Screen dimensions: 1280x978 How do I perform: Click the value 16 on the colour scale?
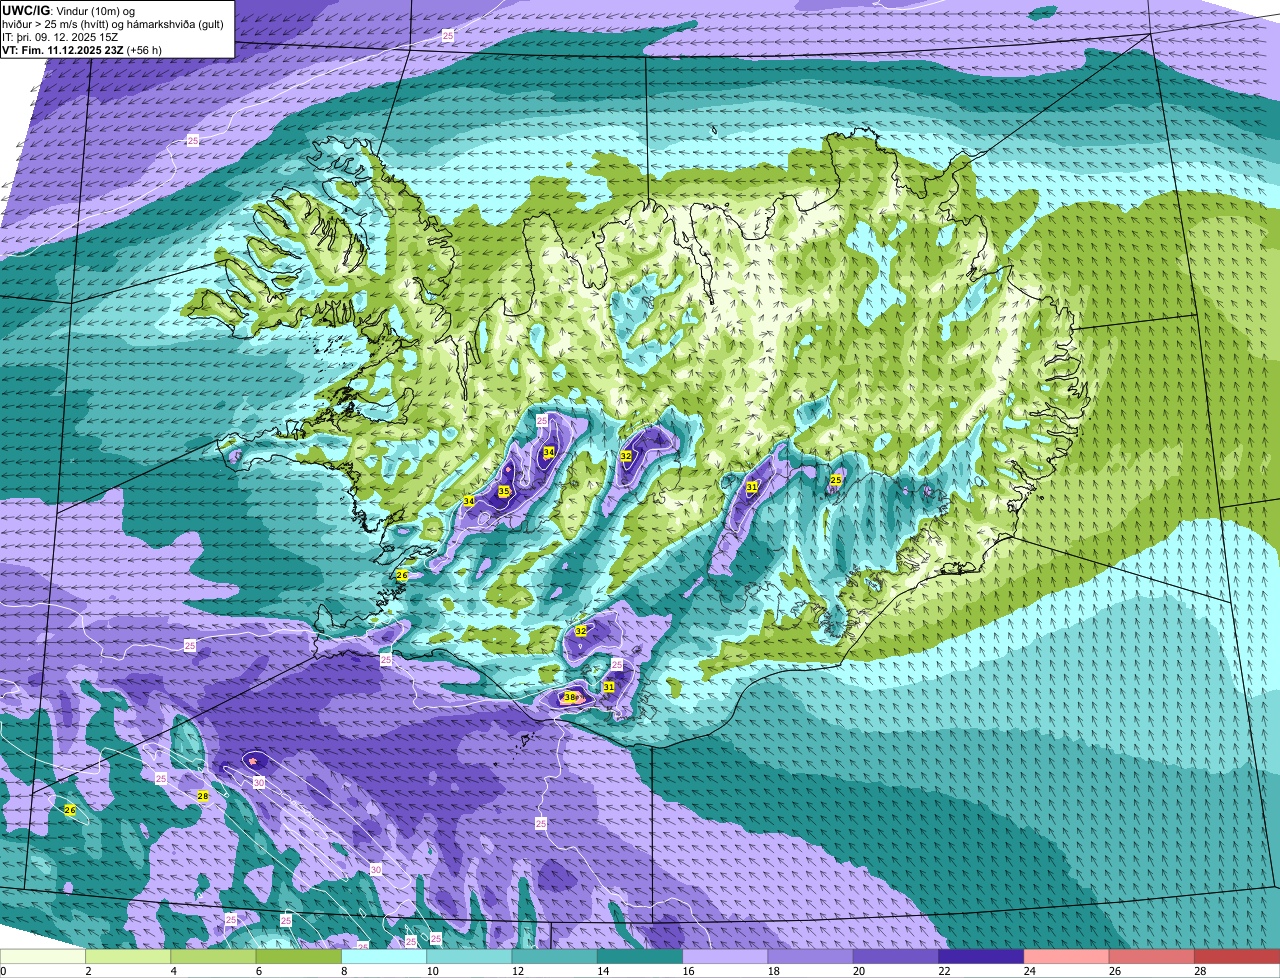point(686,971)
